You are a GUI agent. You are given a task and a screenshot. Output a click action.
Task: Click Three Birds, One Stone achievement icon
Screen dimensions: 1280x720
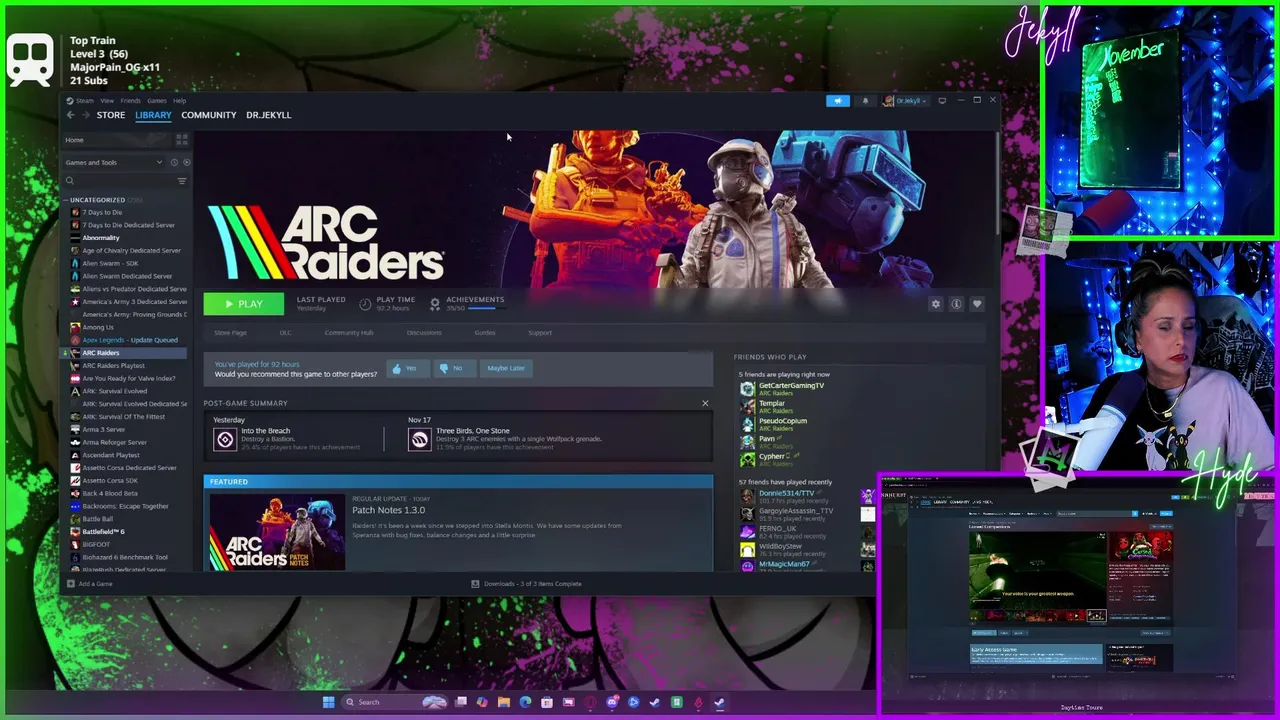(x=419, y=439)
